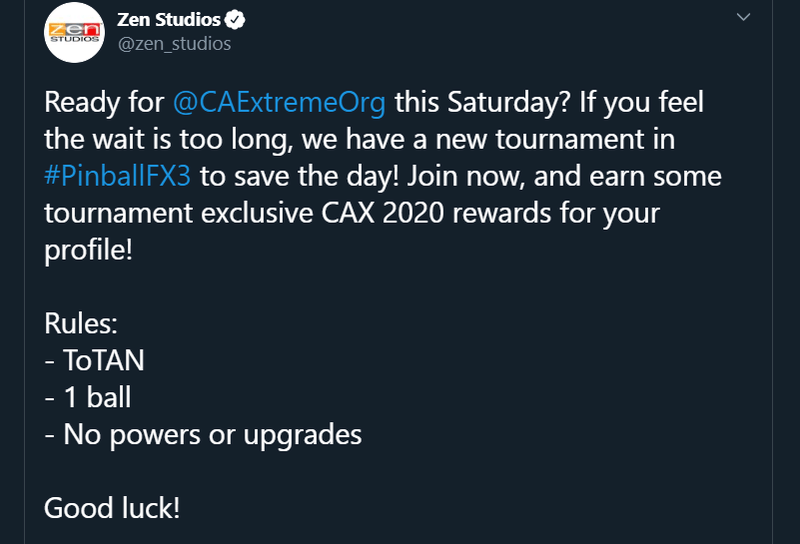
Task: Open the @zen_studios handle link
Action: 174,44
